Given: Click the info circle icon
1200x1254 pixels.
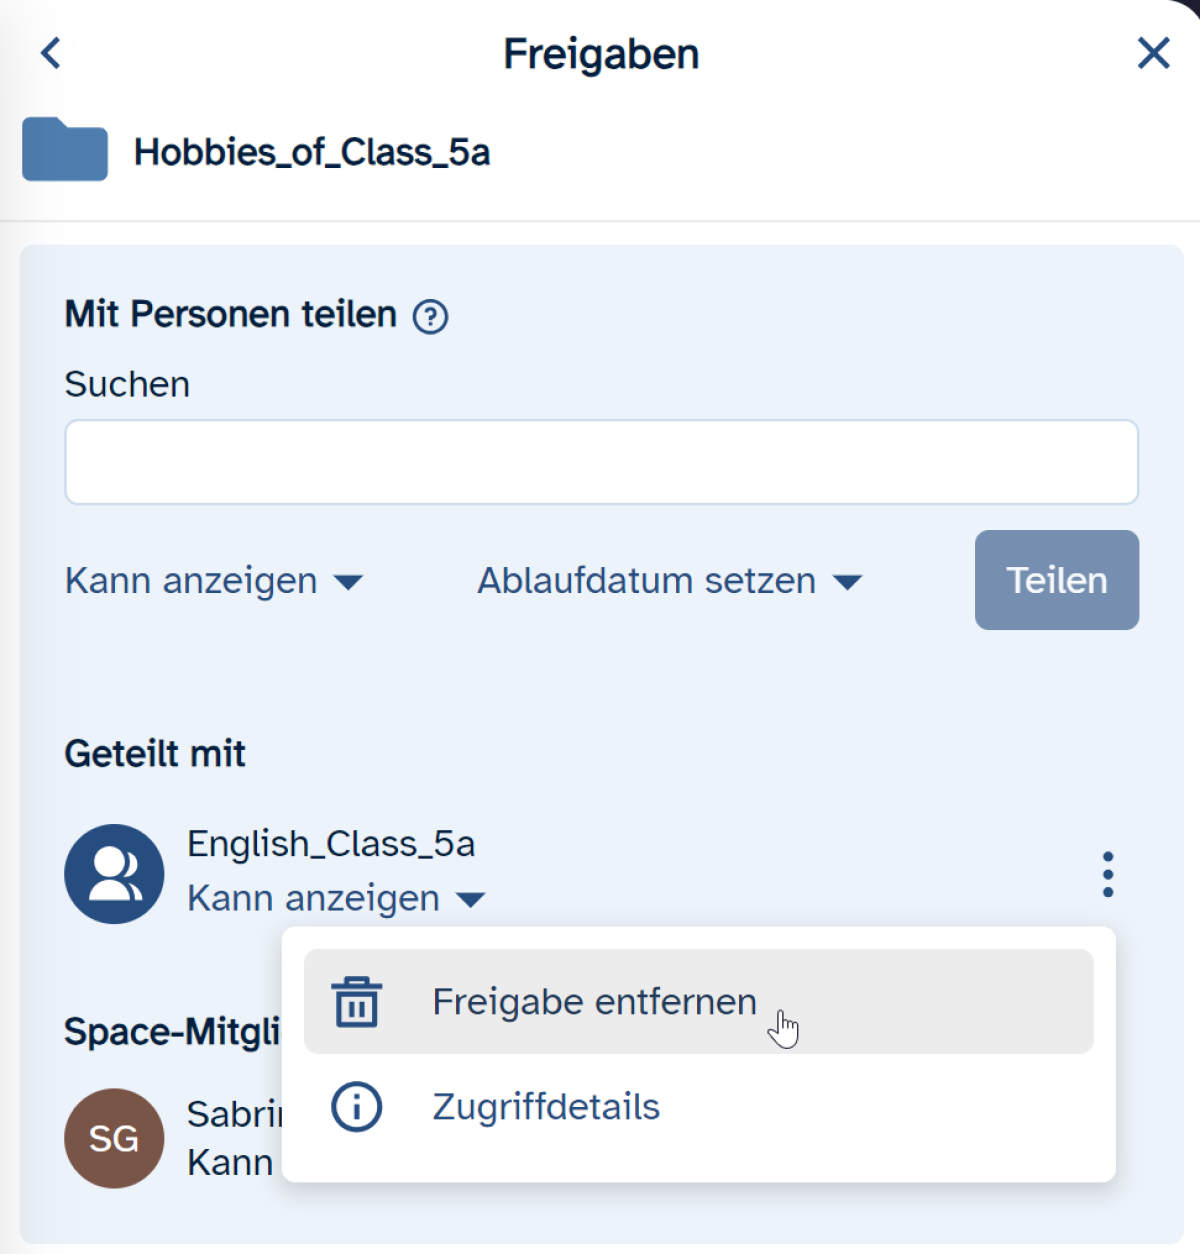Looking at the screenshot, I should 357,1107.
